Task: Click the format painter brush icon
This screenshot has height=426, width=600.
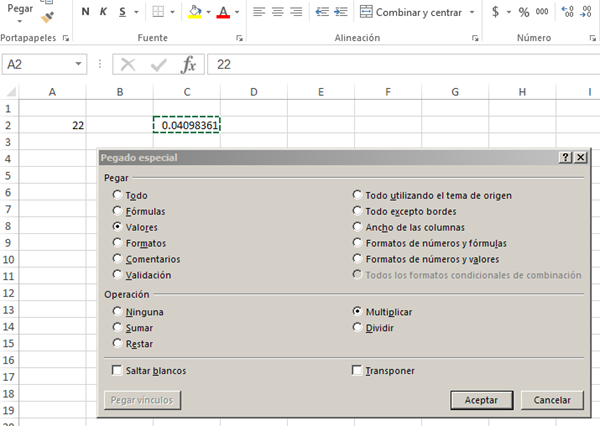Action: tap(48, 17)
